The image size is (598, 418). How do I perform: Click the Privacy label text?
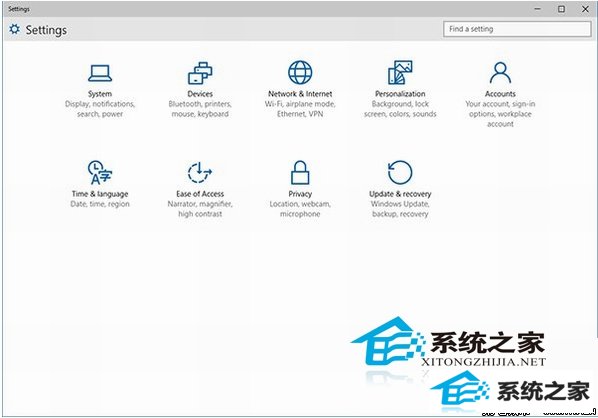coord(300,194)
